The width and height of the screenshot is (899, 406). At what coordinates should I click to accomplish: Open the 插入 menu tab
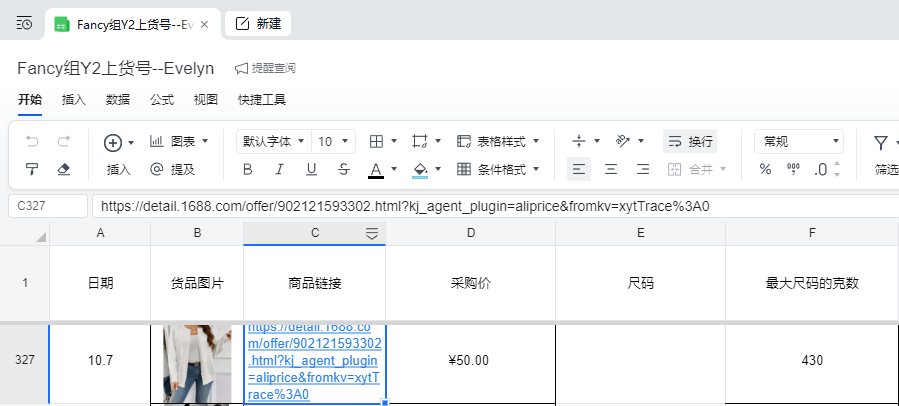(74, 100)
